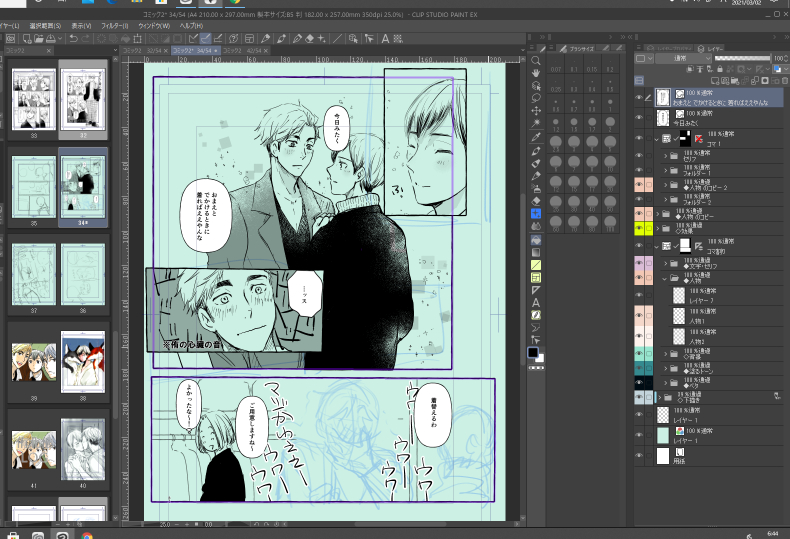Collapse the ◆人物 folder

click(666, 278)
